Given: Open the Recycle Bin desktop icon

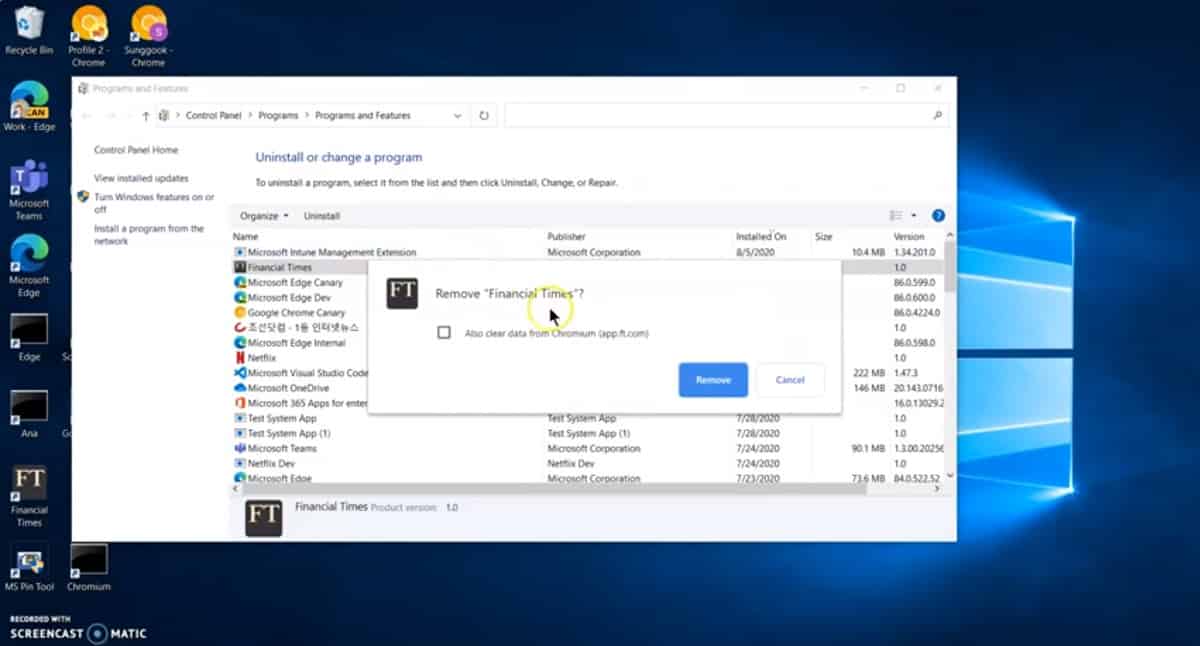Looking at the screenshot, I should click(29, 30).
